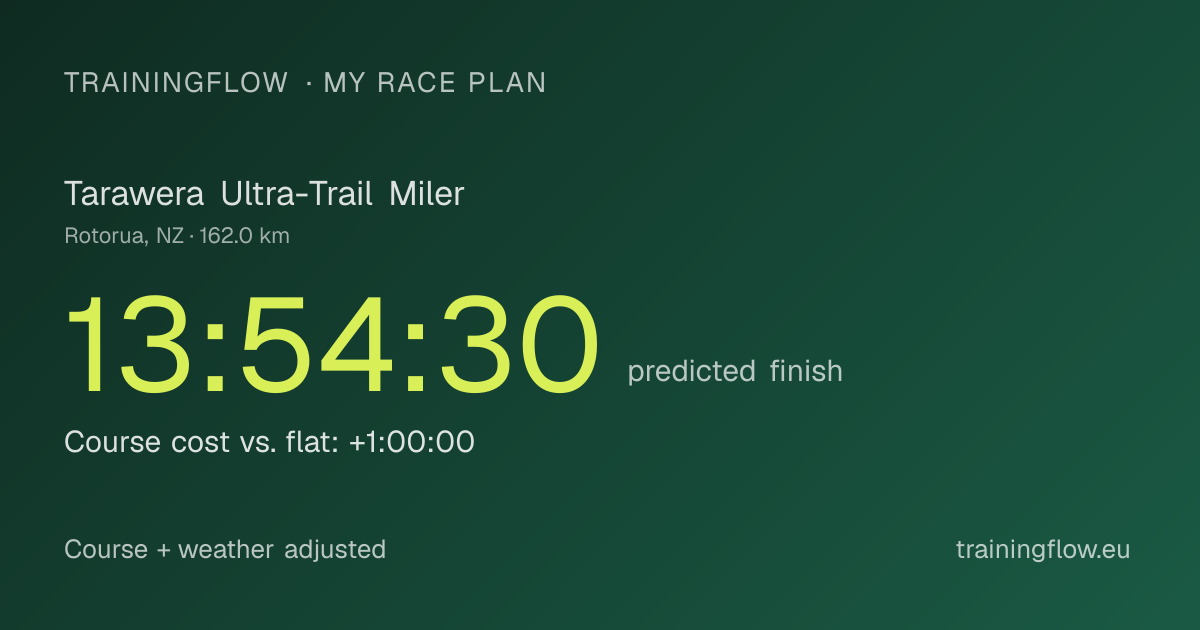This screenshot has width=1200, height=630.
Task: Open the MY RACE PLAN heading
Action: [435, 83]
